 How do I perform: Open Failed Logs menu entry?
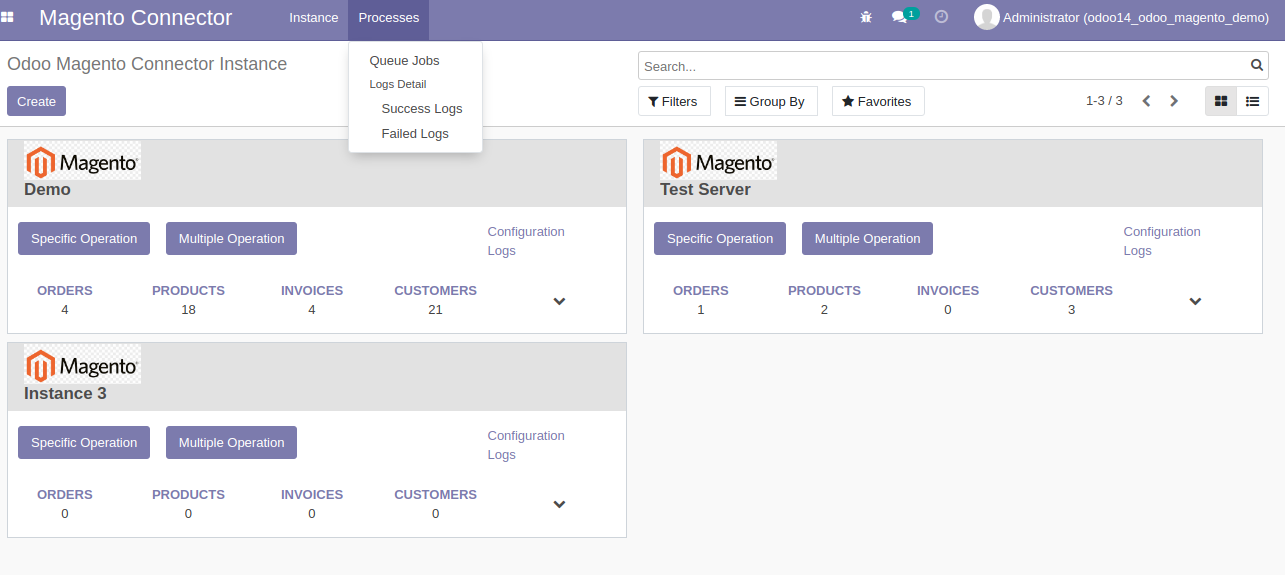tap(415, 134)
